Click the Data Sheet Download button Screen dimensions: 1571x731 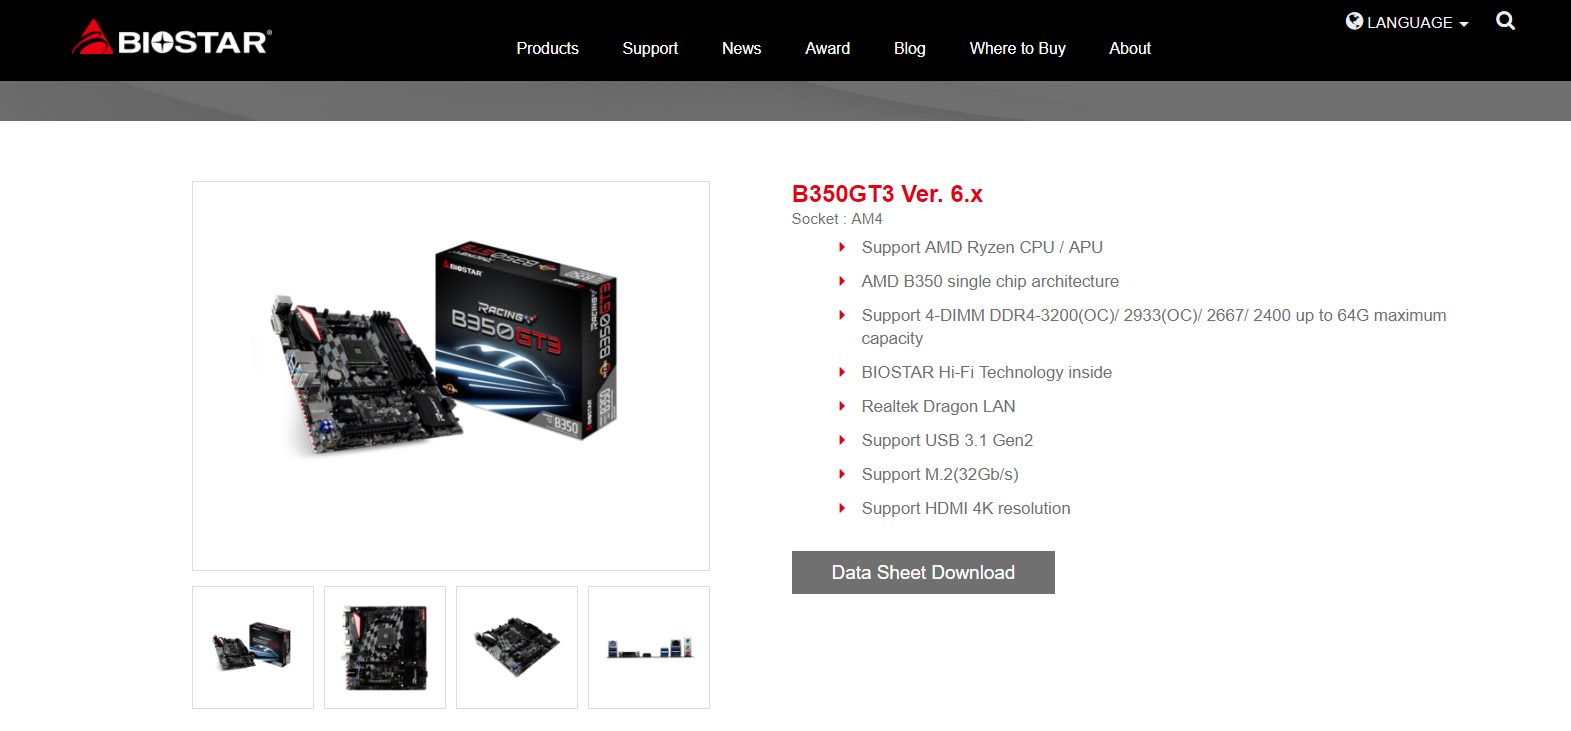coord(923,572)
